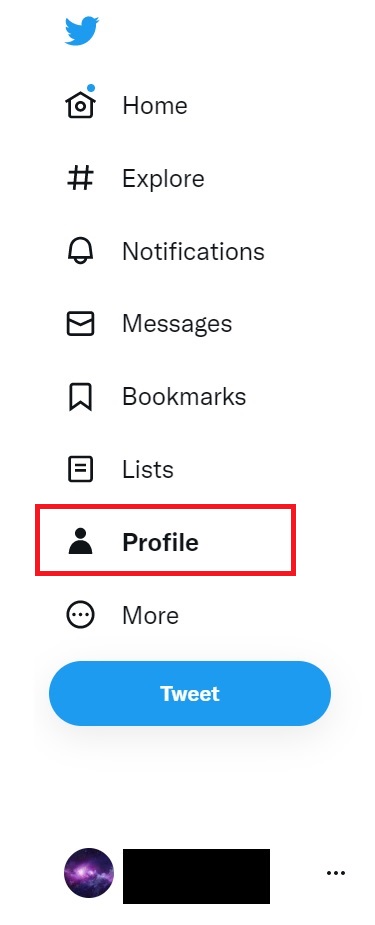Select the Explore hashtag icon

pyautogui.click(x=81, y=178)
